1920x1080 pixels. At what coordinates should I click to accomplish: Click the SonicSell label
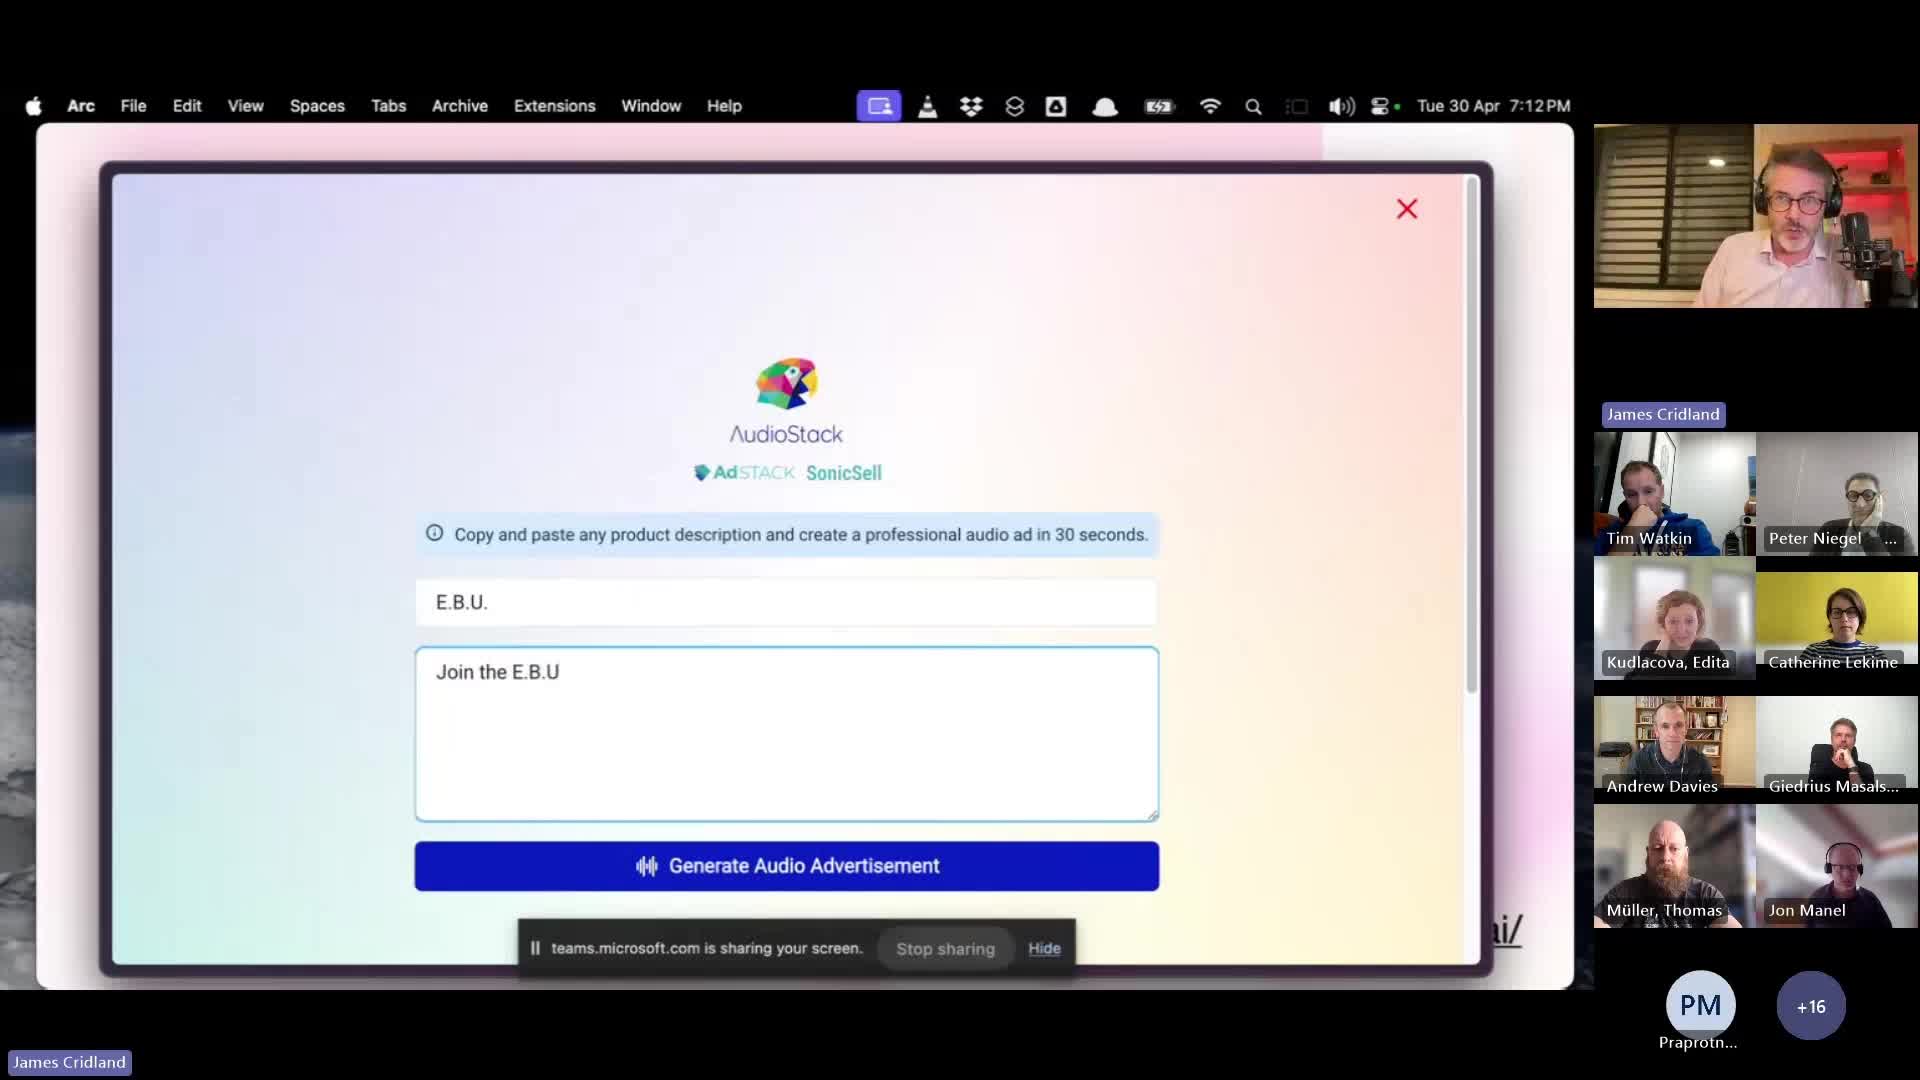click(x=844, y=473)
